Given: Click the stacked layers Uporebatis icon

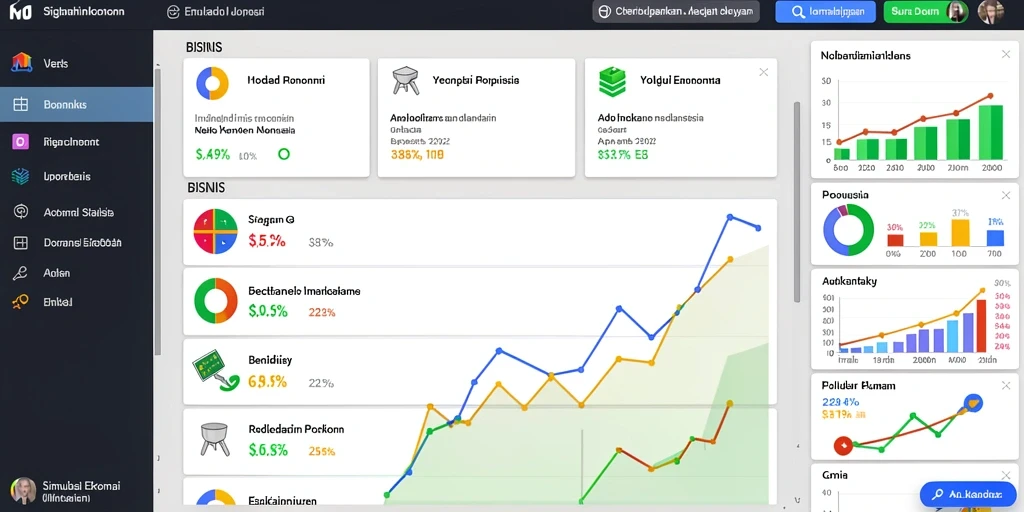Looking at the screenshot, I should [20, 176].
